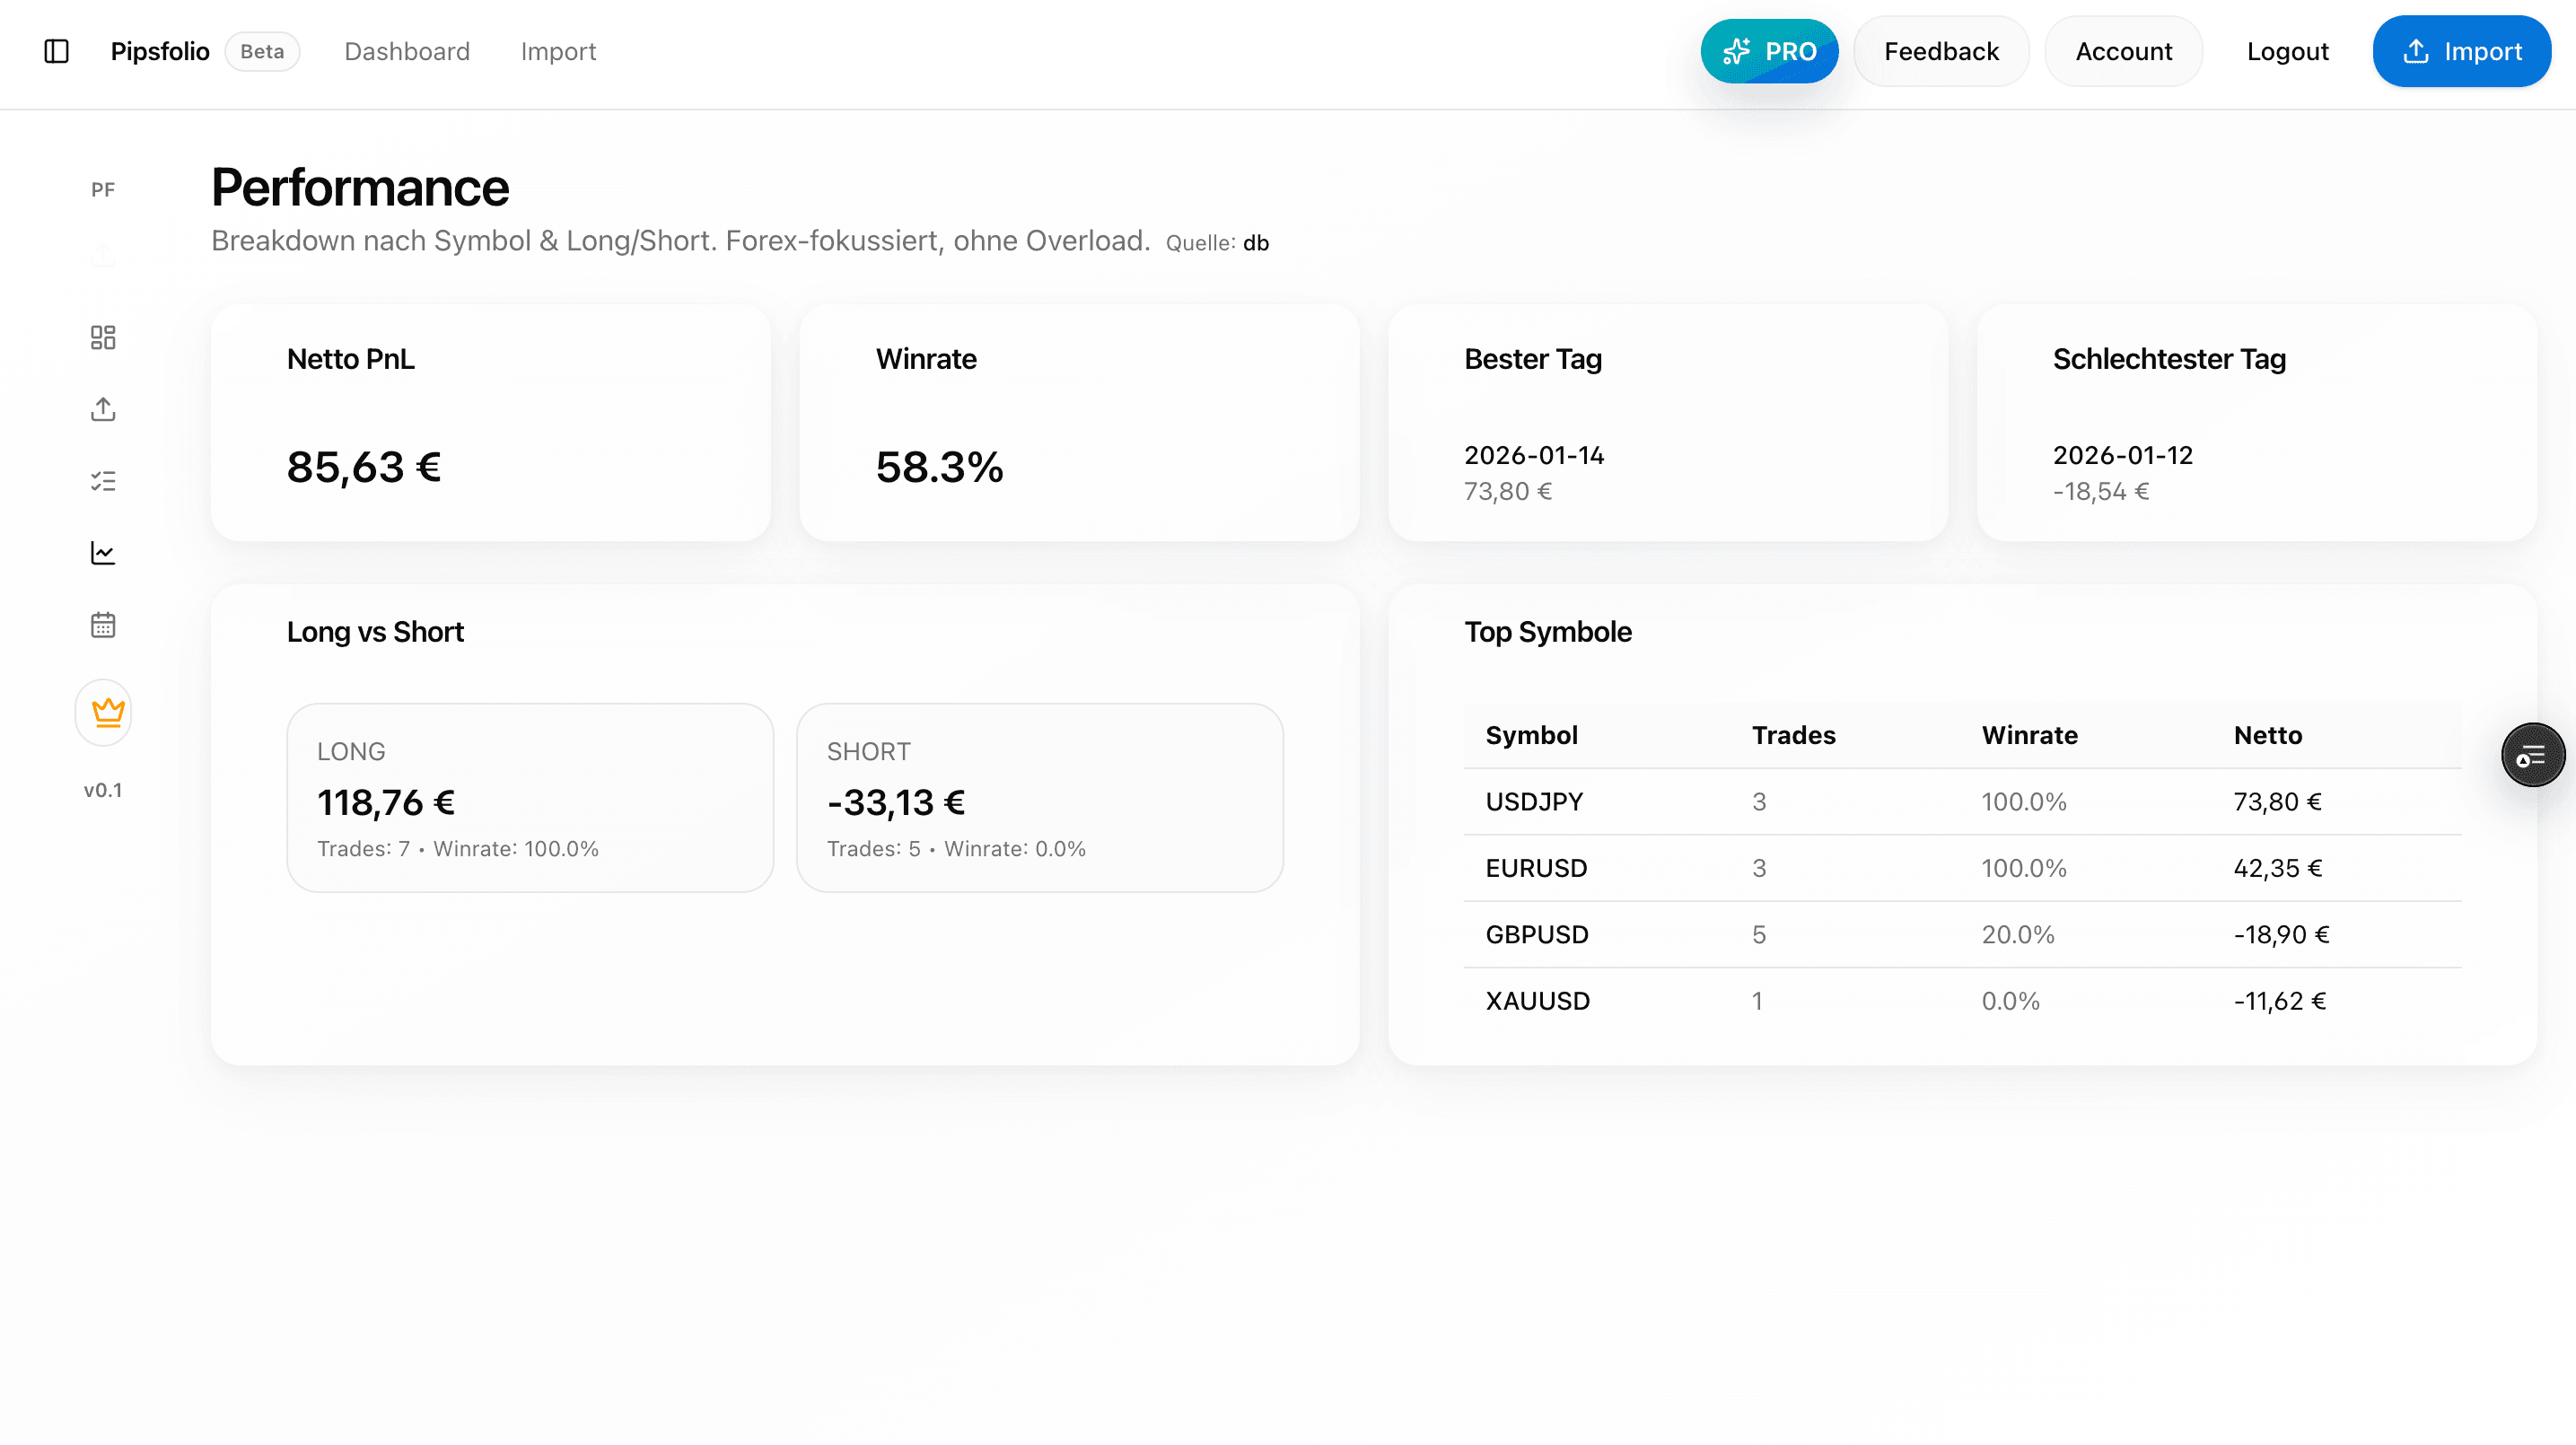This screenshot has height=1445, width=2576.
Task: Click Logout in the top bar
Action: click(2288, 51)
